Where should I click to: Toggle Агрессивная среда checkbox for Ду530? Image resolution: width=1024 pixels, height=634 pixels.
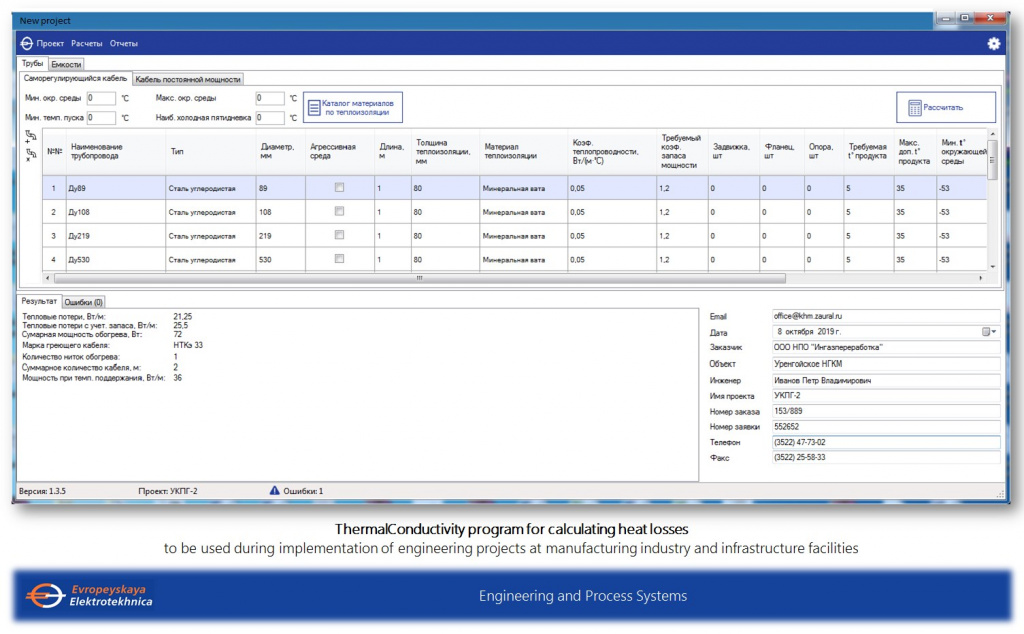tap(339, 259)
